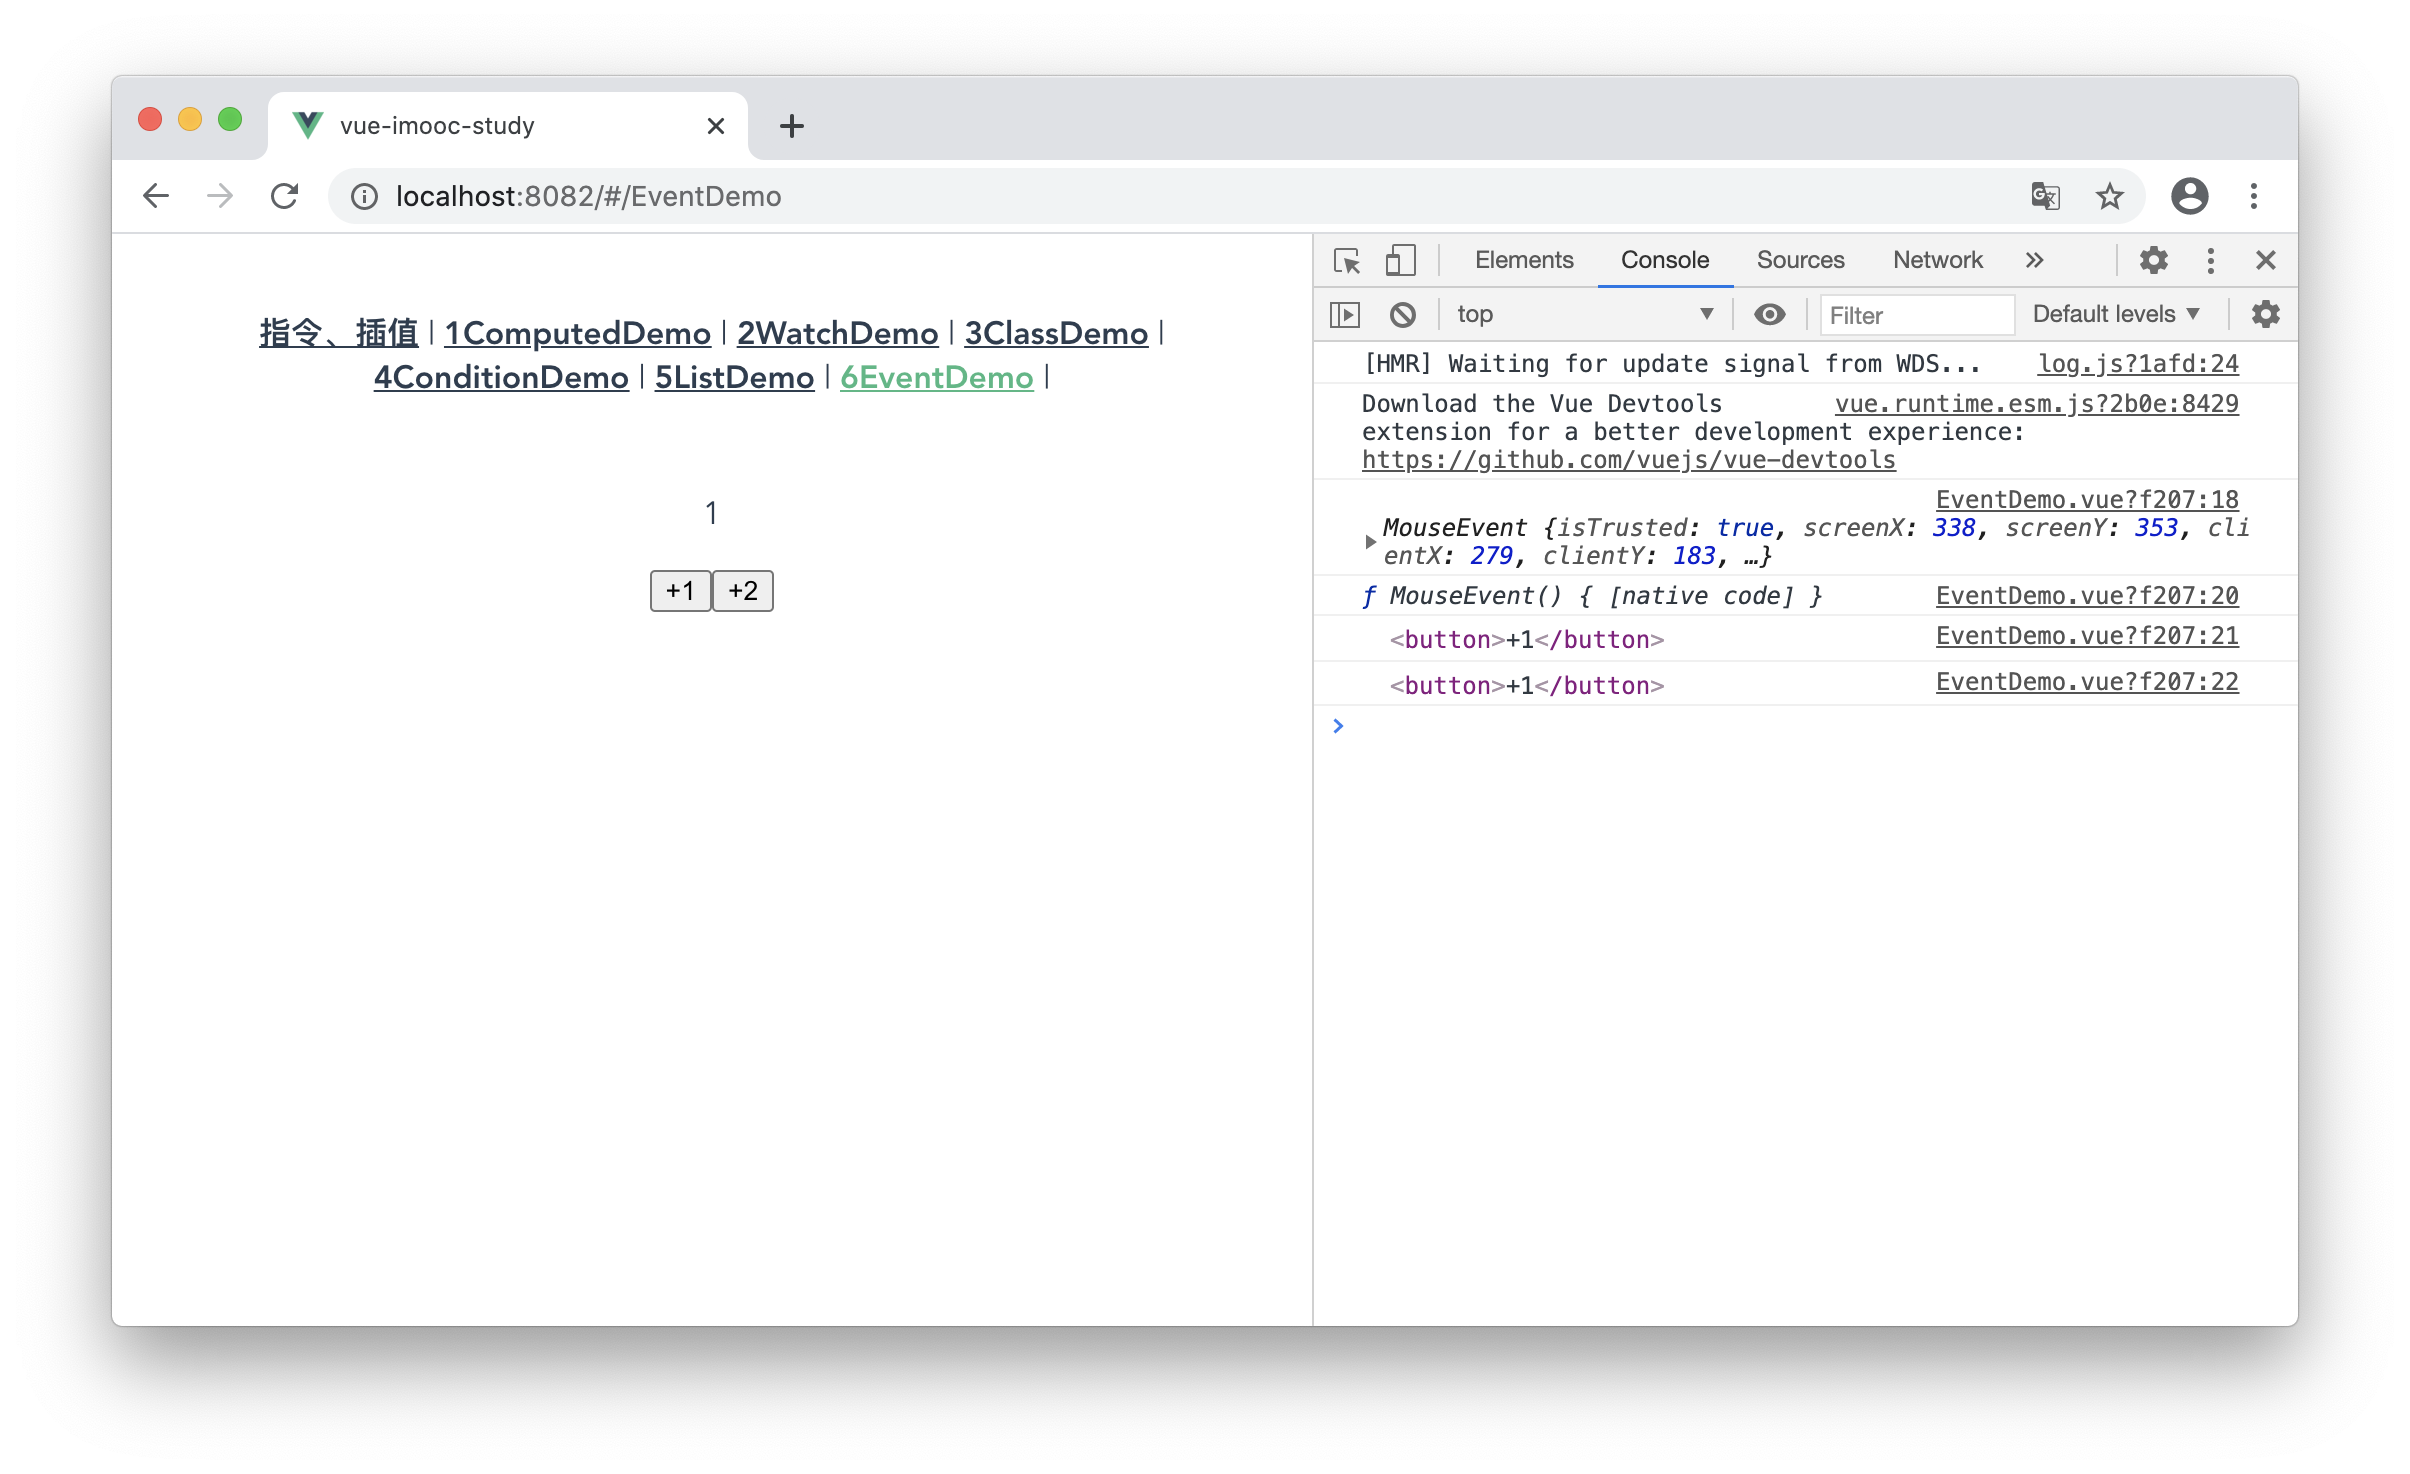Clear the console output
Image resolution: width=2410 pixels, height=1474 pixels.
coord(1402,315)
